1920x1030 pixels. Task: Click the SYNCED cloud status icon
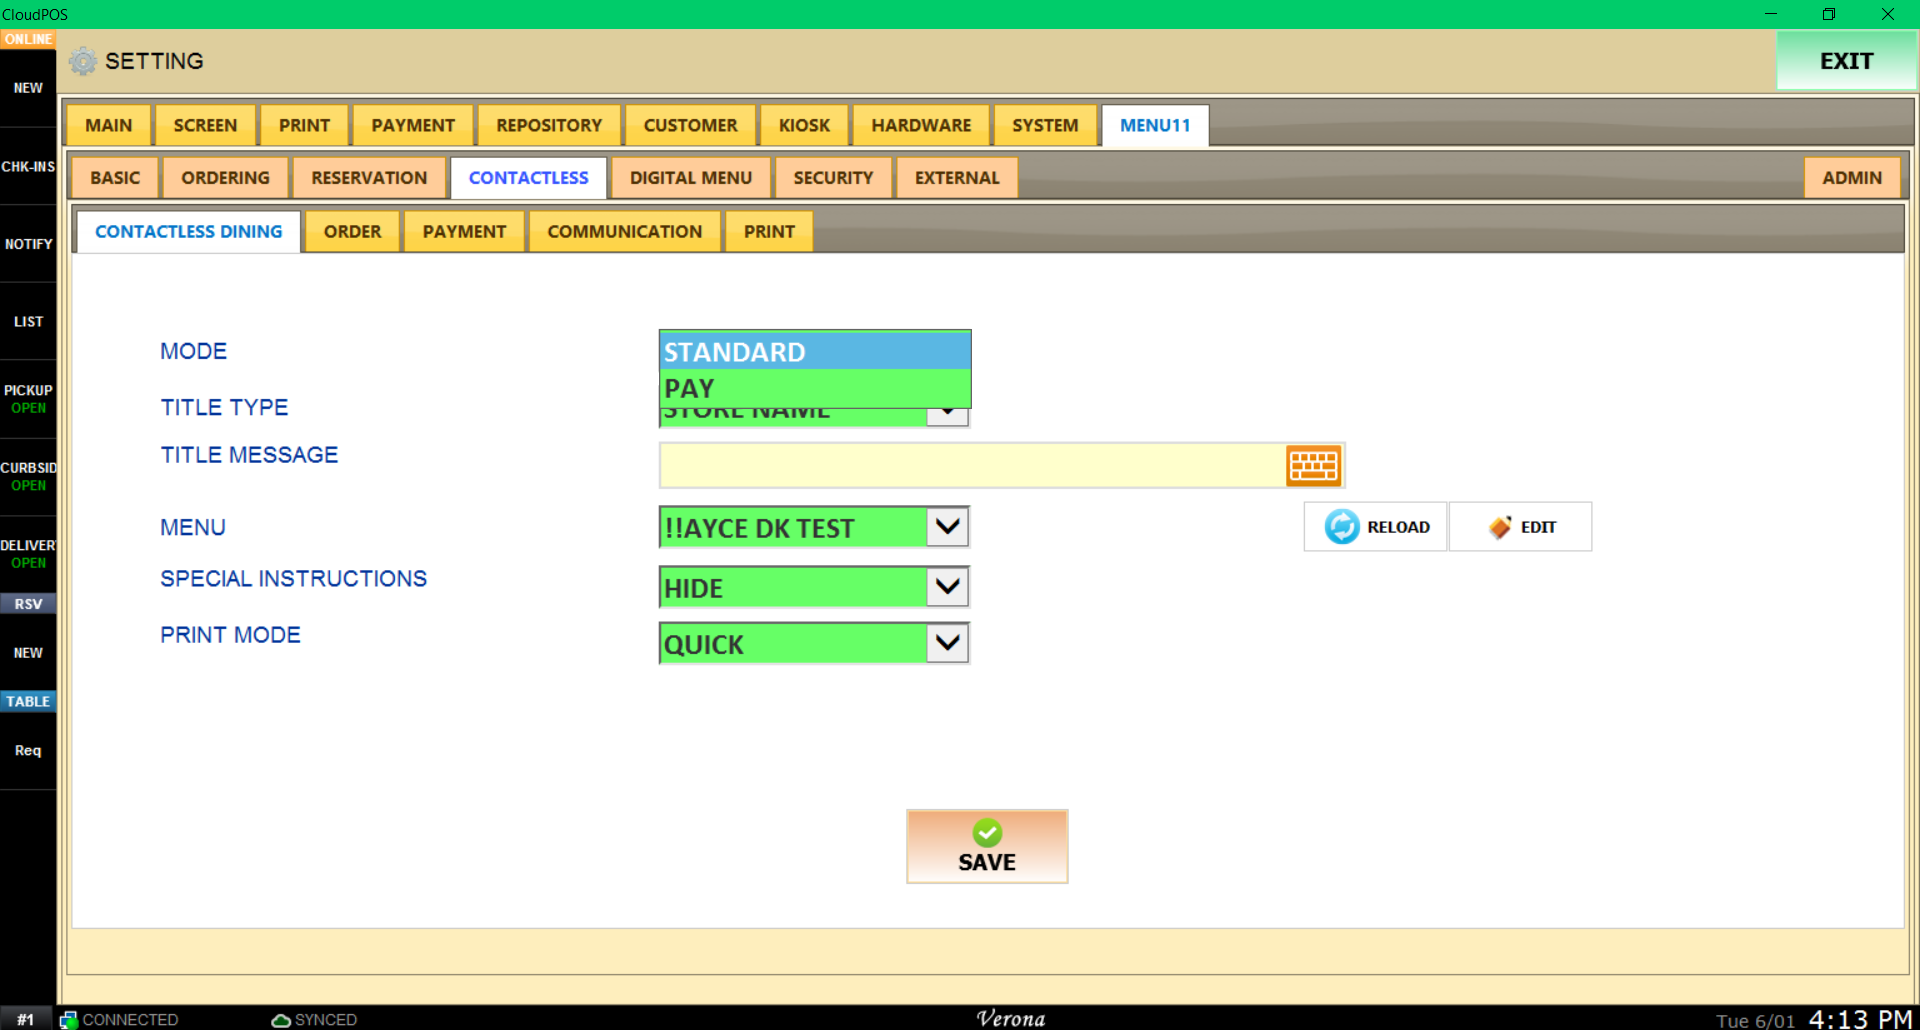(x=281, y=1020)
